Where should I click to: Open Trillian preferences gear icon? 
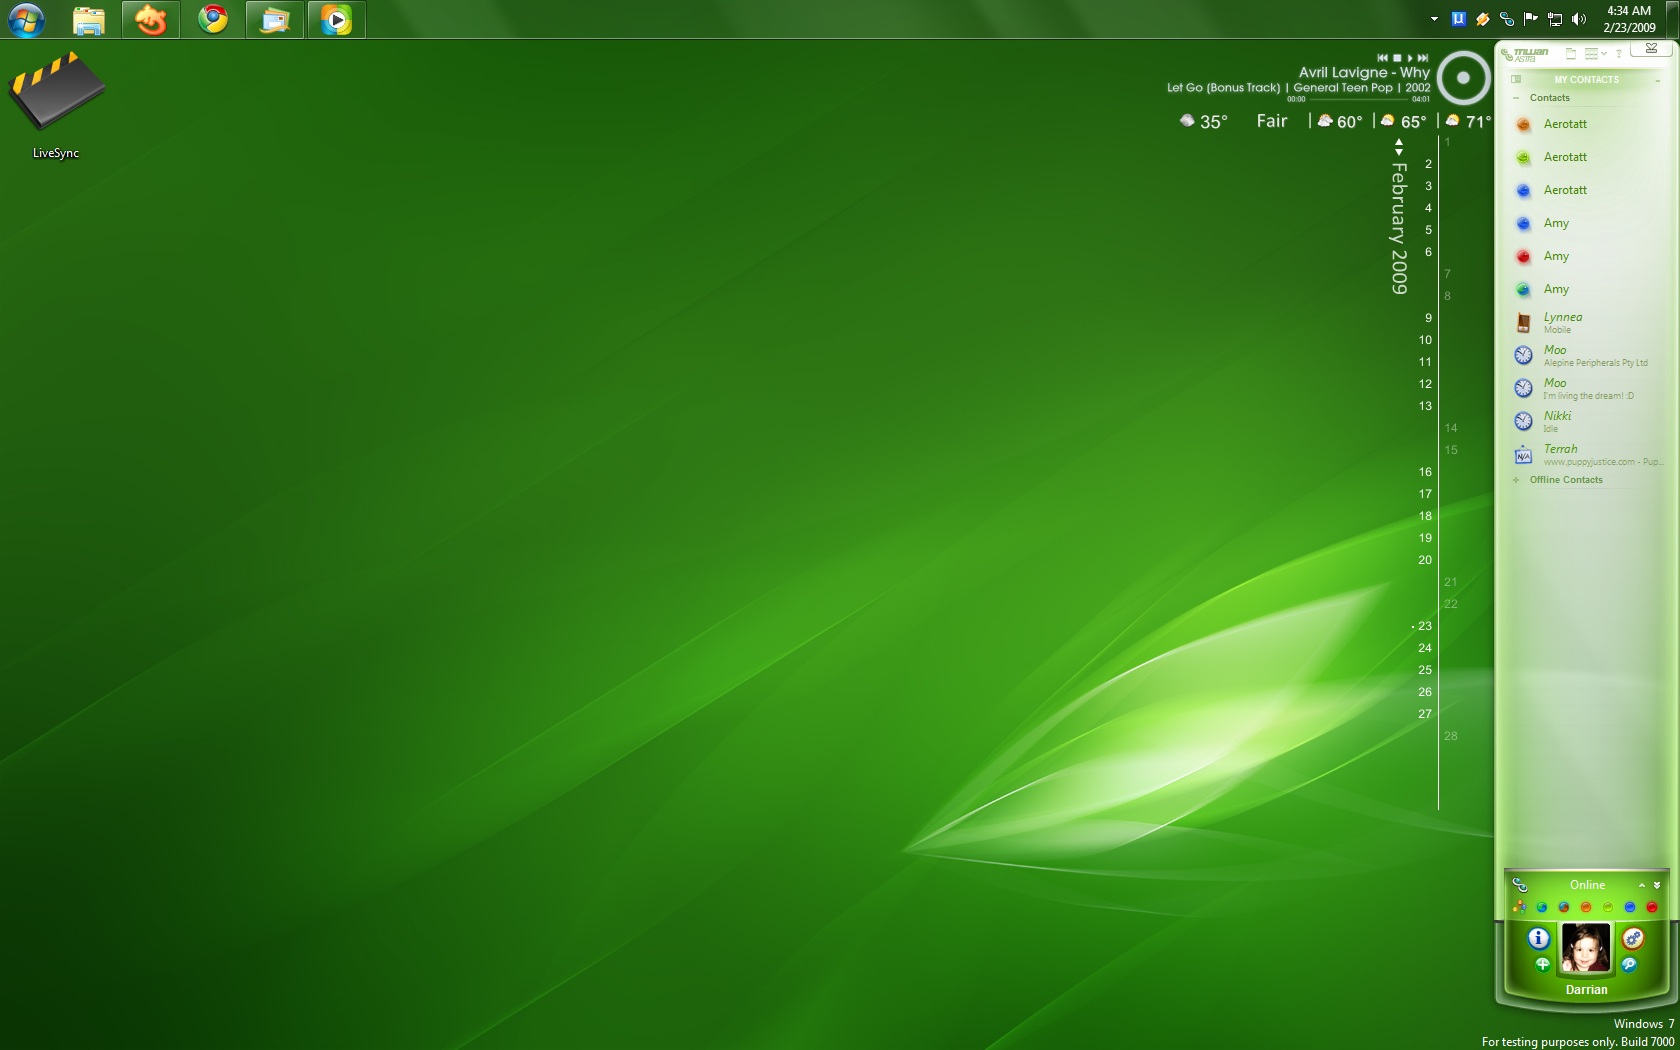tap(1632, 938)
